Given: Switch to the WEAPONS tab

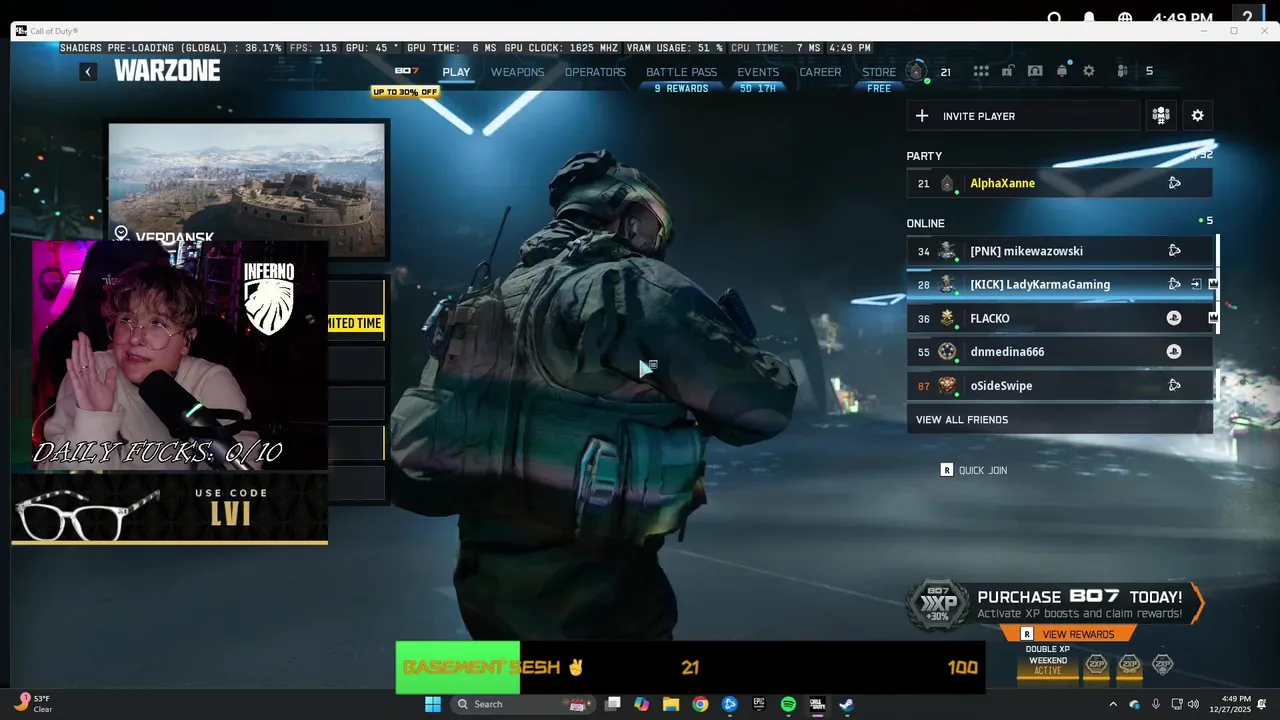Looking at the screenshot, I should coord(517,72).
